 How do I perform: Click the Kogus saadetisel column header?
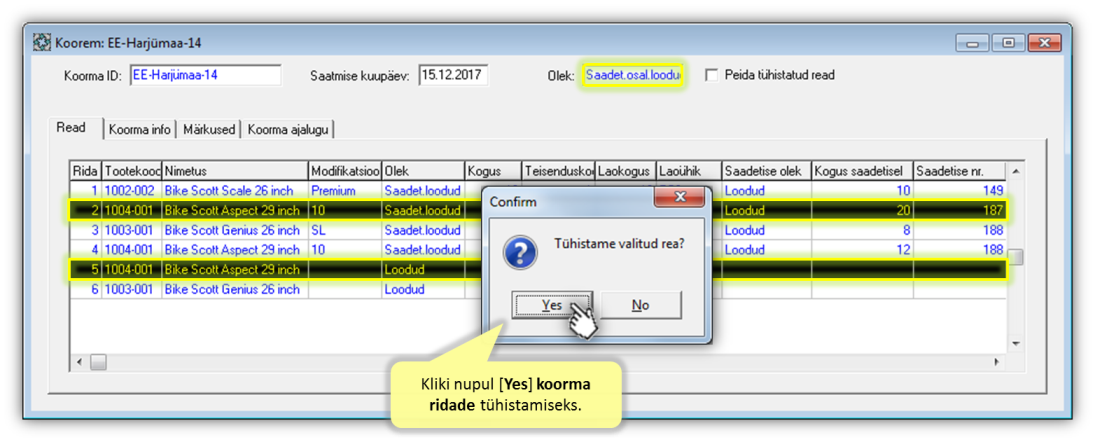pos(862,171)
